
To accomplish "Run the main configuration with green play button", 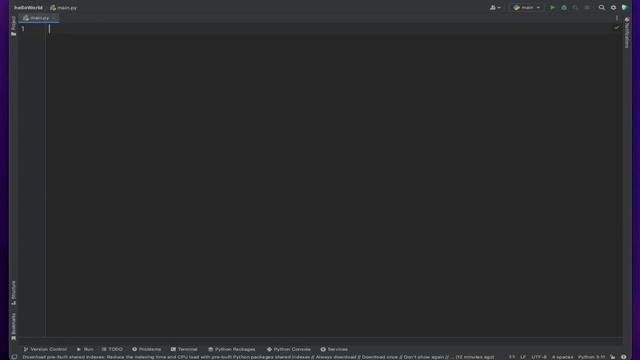I will tap(552, 7).
